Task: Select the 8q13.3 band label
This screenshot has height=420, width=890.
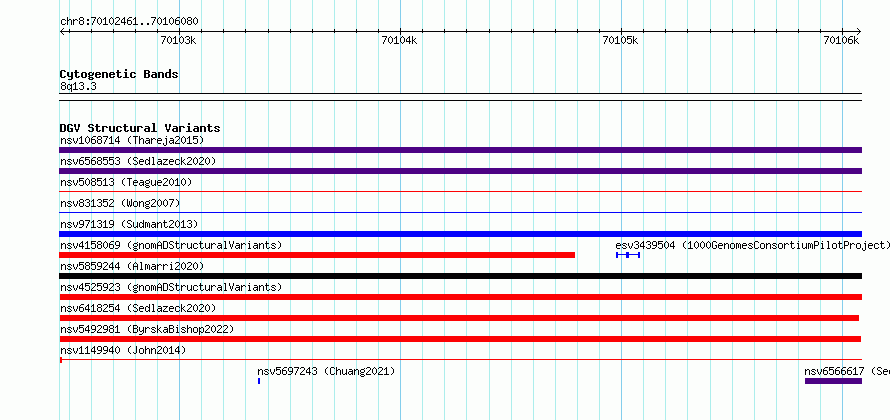Action: click(x=78, y=87)
